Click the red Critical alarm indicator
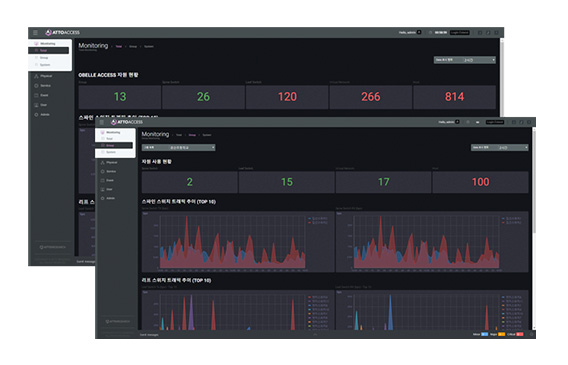568x365 pixels. pyautogui.click(x=520, y=335)
